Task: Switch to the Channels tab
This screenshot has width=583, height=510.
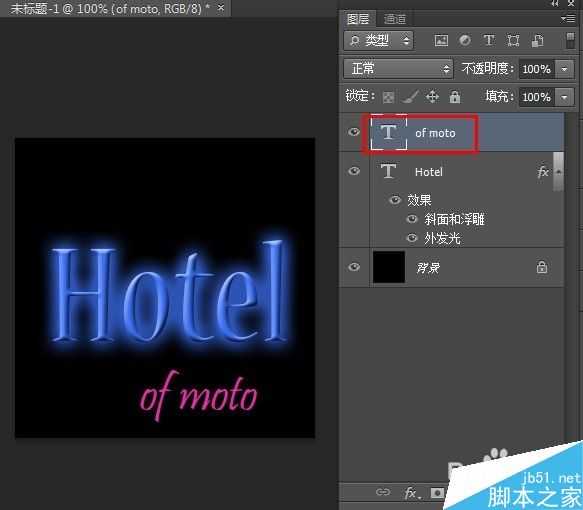Action: [x=394, y=19]
